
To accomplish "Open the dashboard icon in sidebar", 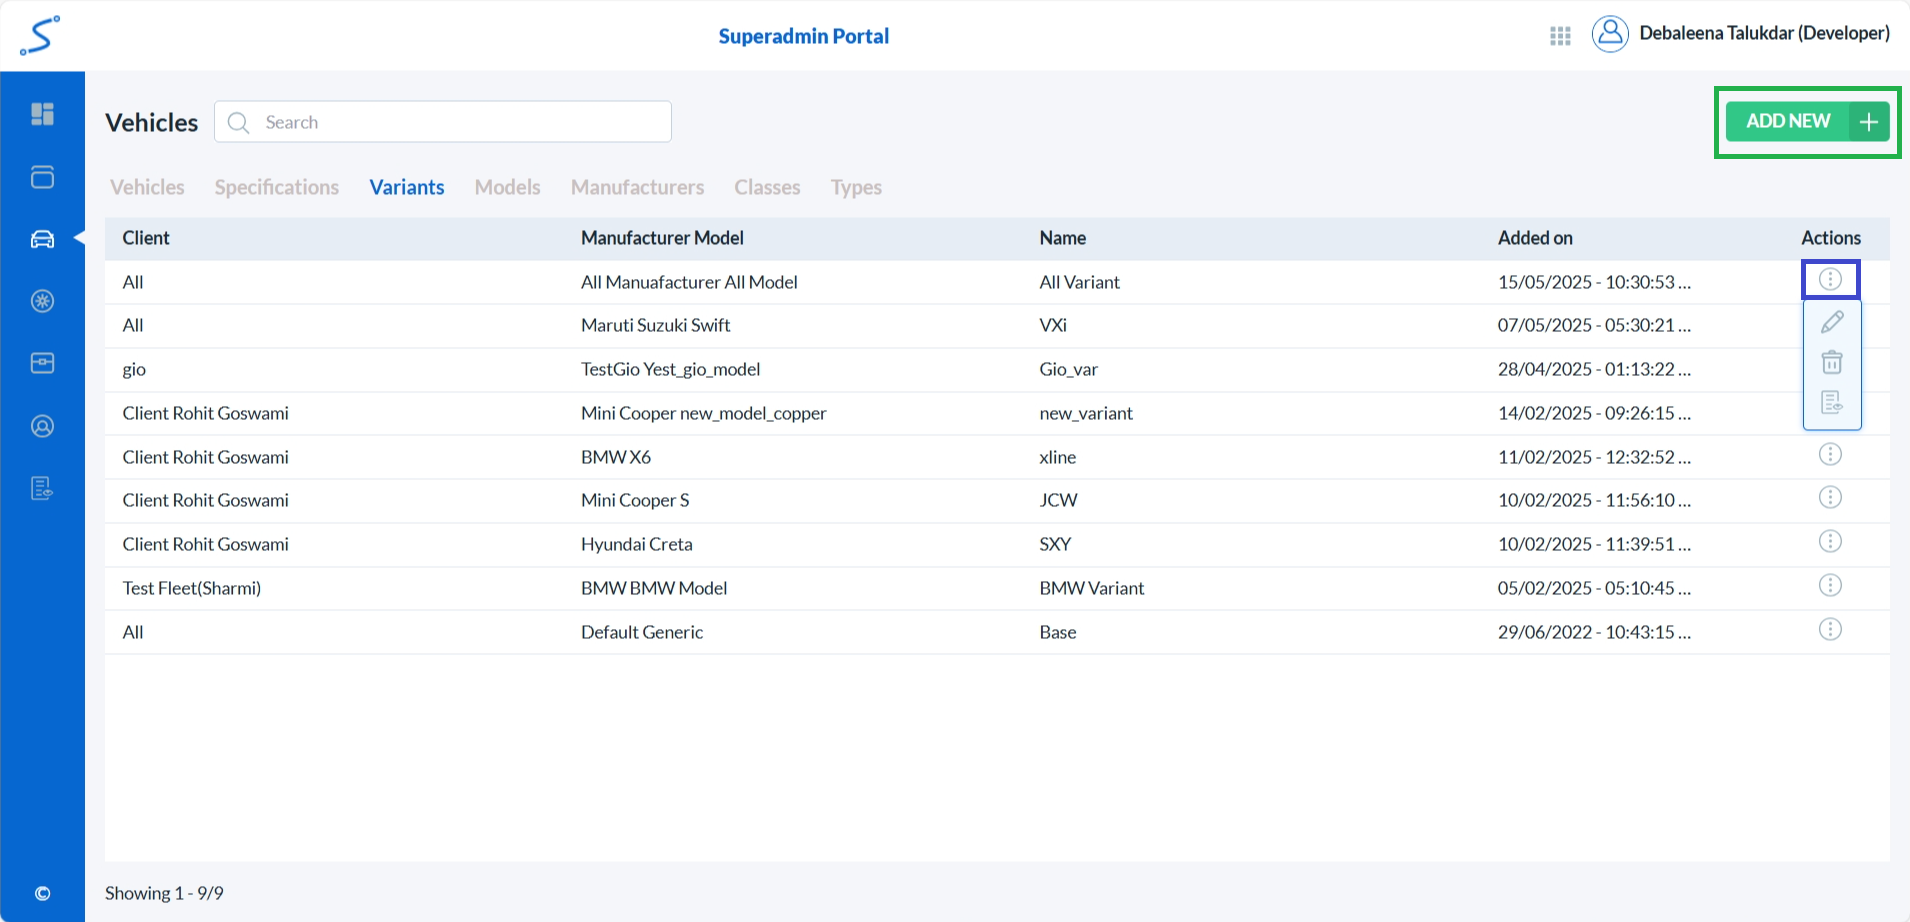I will tap(42, 114).
